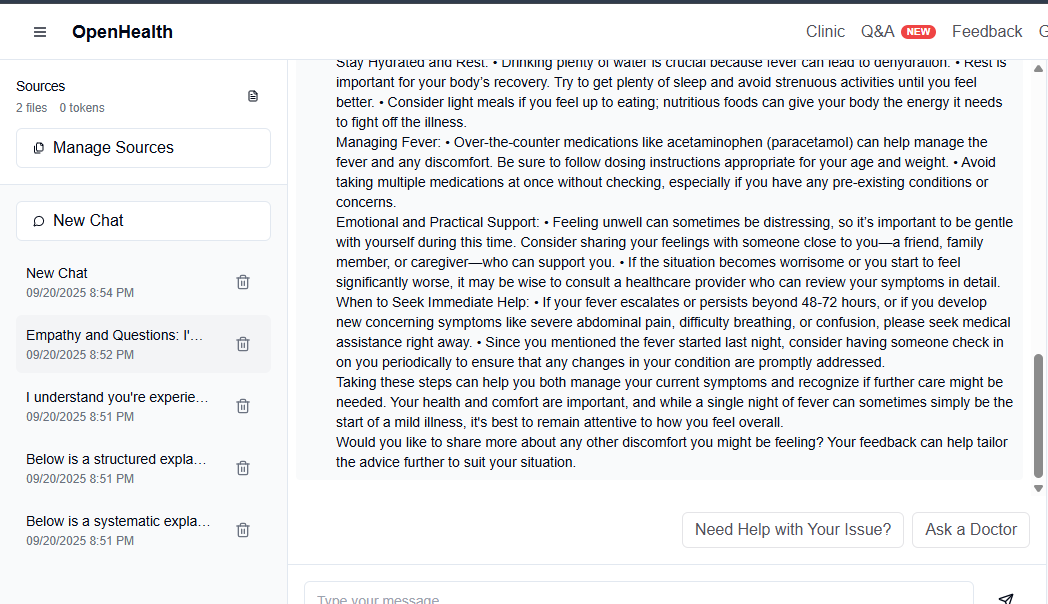The image size is (1048, 604).
Task: Click the Sources document icon
Action: (253, 96)
